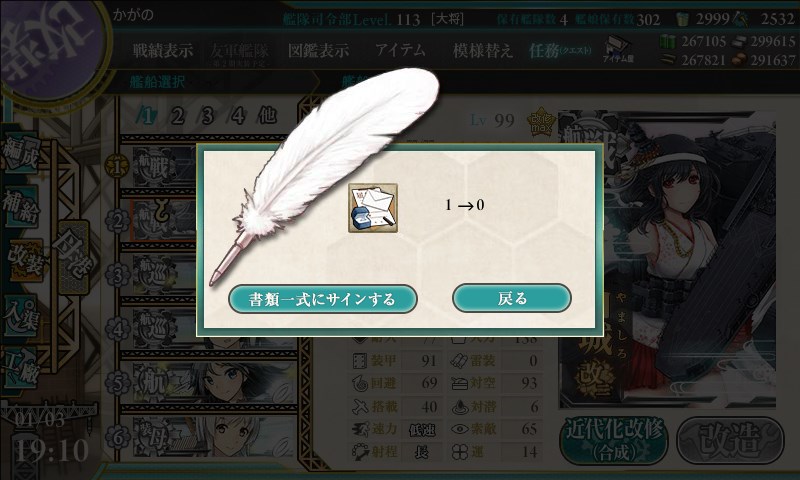This screenshot has width=800, height=480.
Task: Select ship slot 5 in the fleet list
Action: (x=208, y=382)
